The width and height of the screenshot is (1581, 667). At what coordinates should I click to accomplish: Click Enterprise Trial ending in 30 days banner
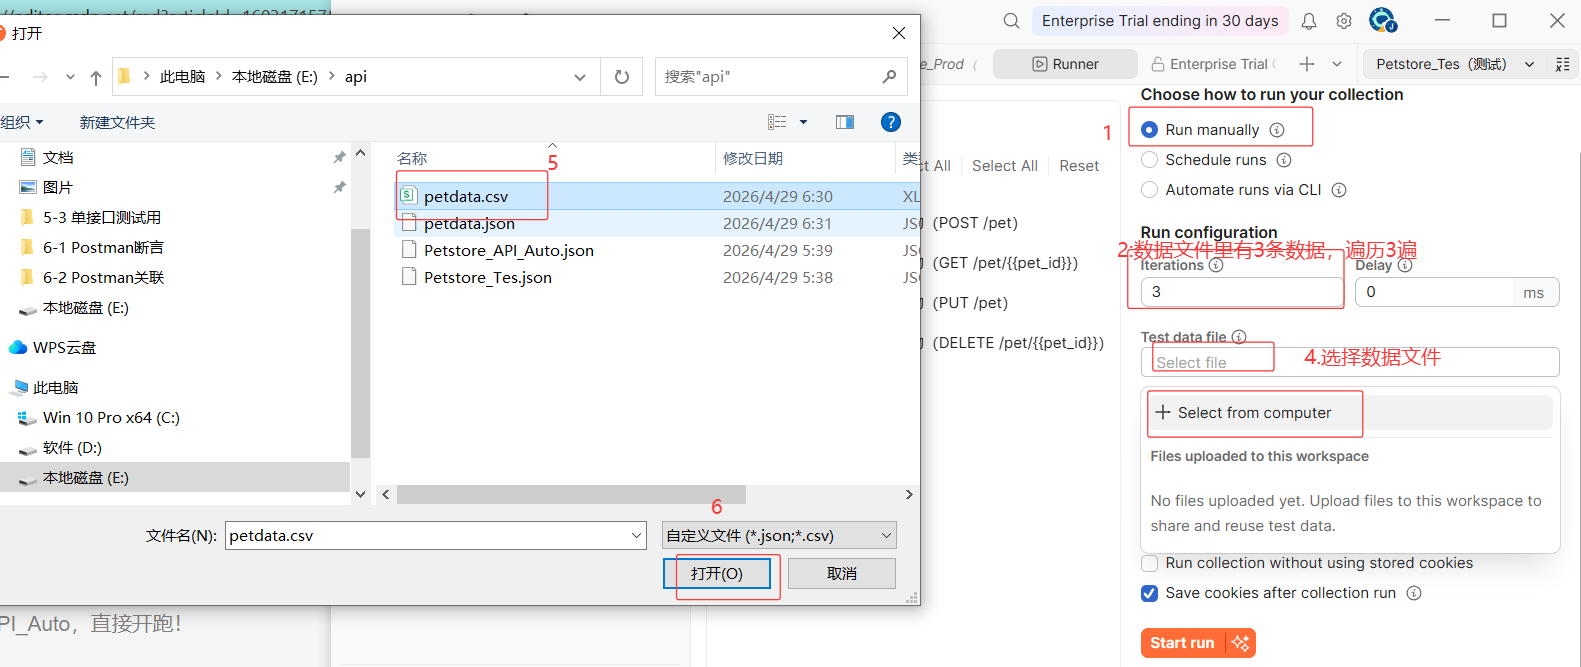click(x=1160, y=21)
